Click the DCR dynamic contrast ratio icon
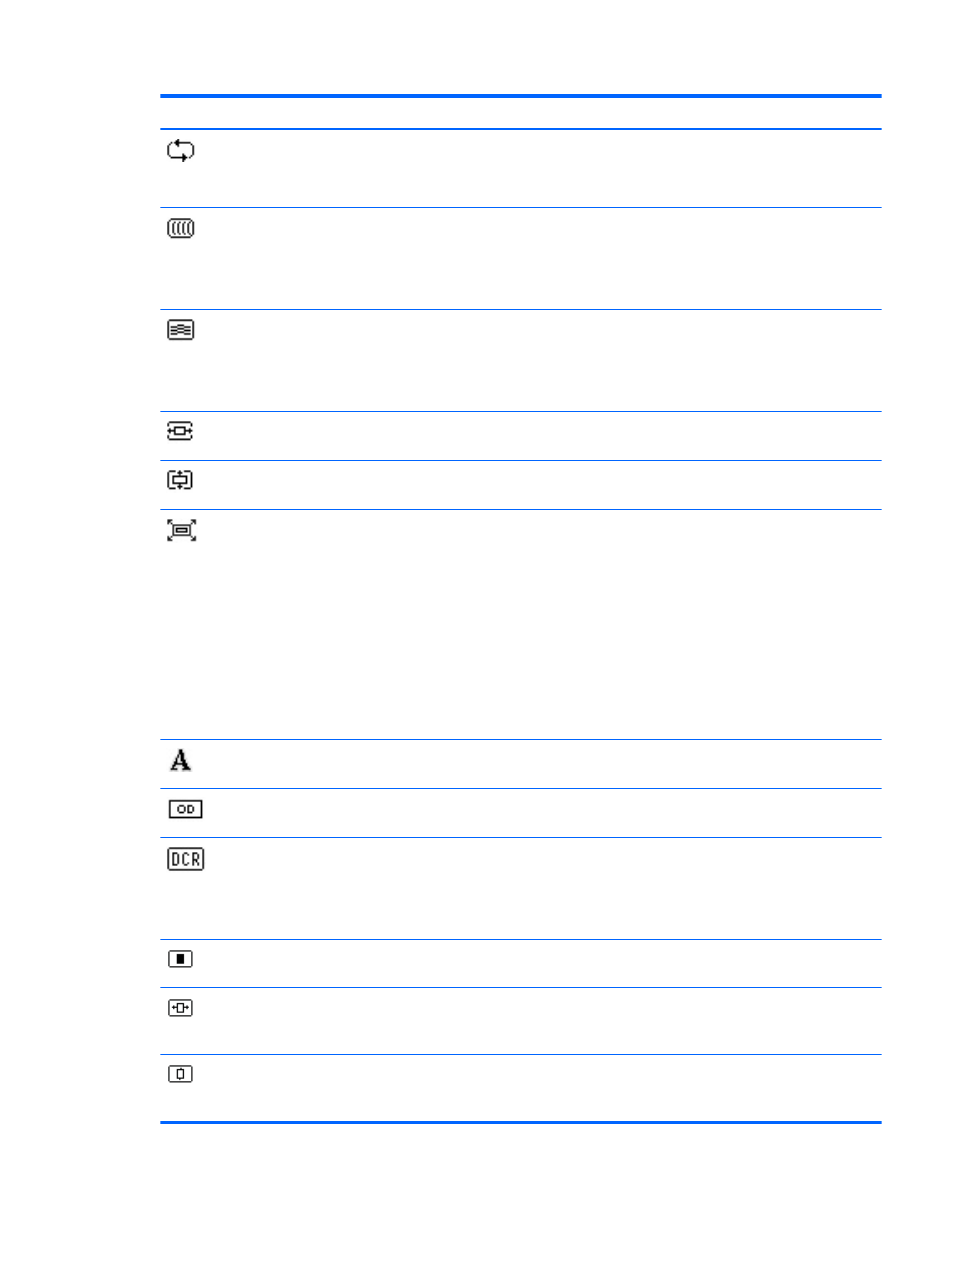The width and height of the screenshot is (954, 1270). tap(185, 859)
